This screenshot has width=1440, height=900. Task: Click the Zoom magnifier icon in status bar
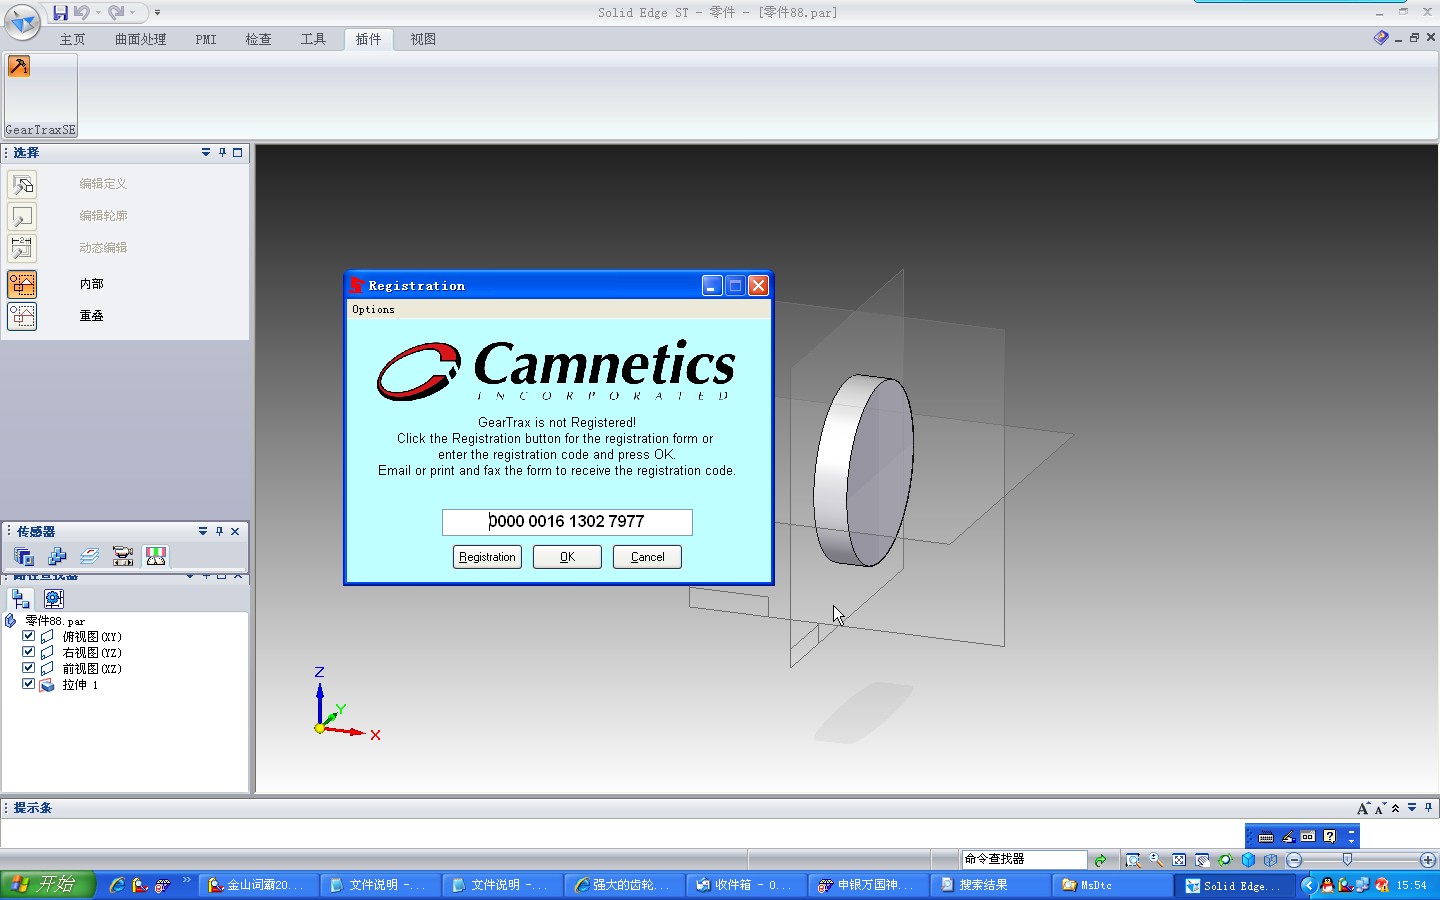click(1156, 860)
